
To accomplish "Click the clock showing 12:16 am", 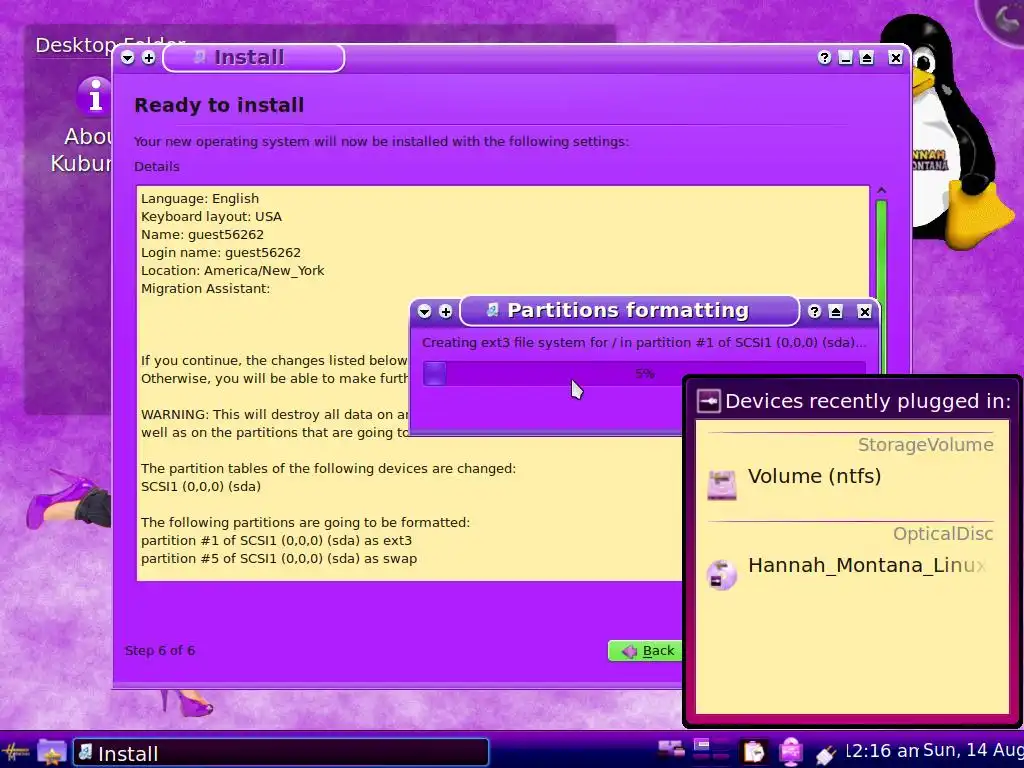I will tap(882, 751).
